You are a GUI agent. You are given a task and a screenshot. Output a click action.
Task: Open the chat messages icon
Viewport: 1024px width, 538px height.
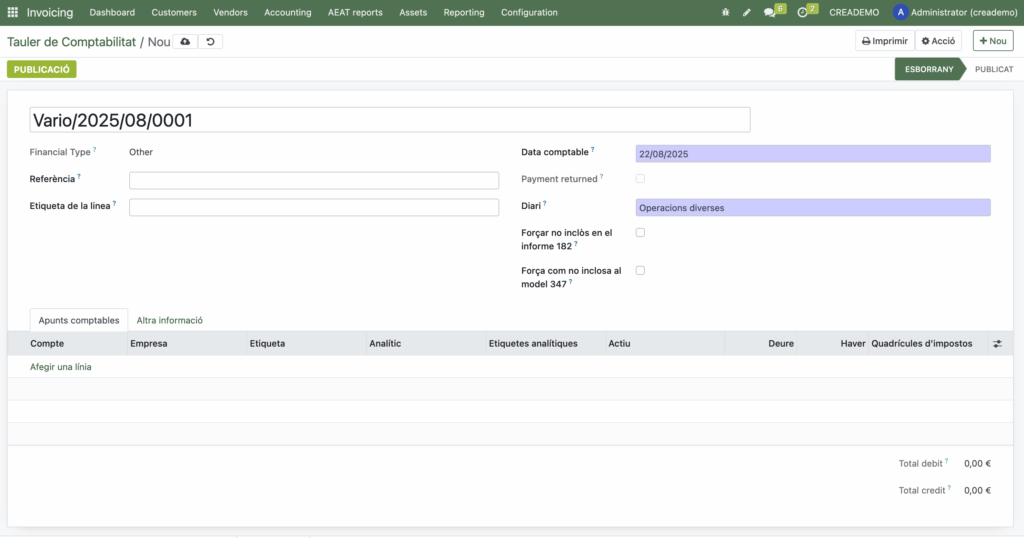(770, 13)
